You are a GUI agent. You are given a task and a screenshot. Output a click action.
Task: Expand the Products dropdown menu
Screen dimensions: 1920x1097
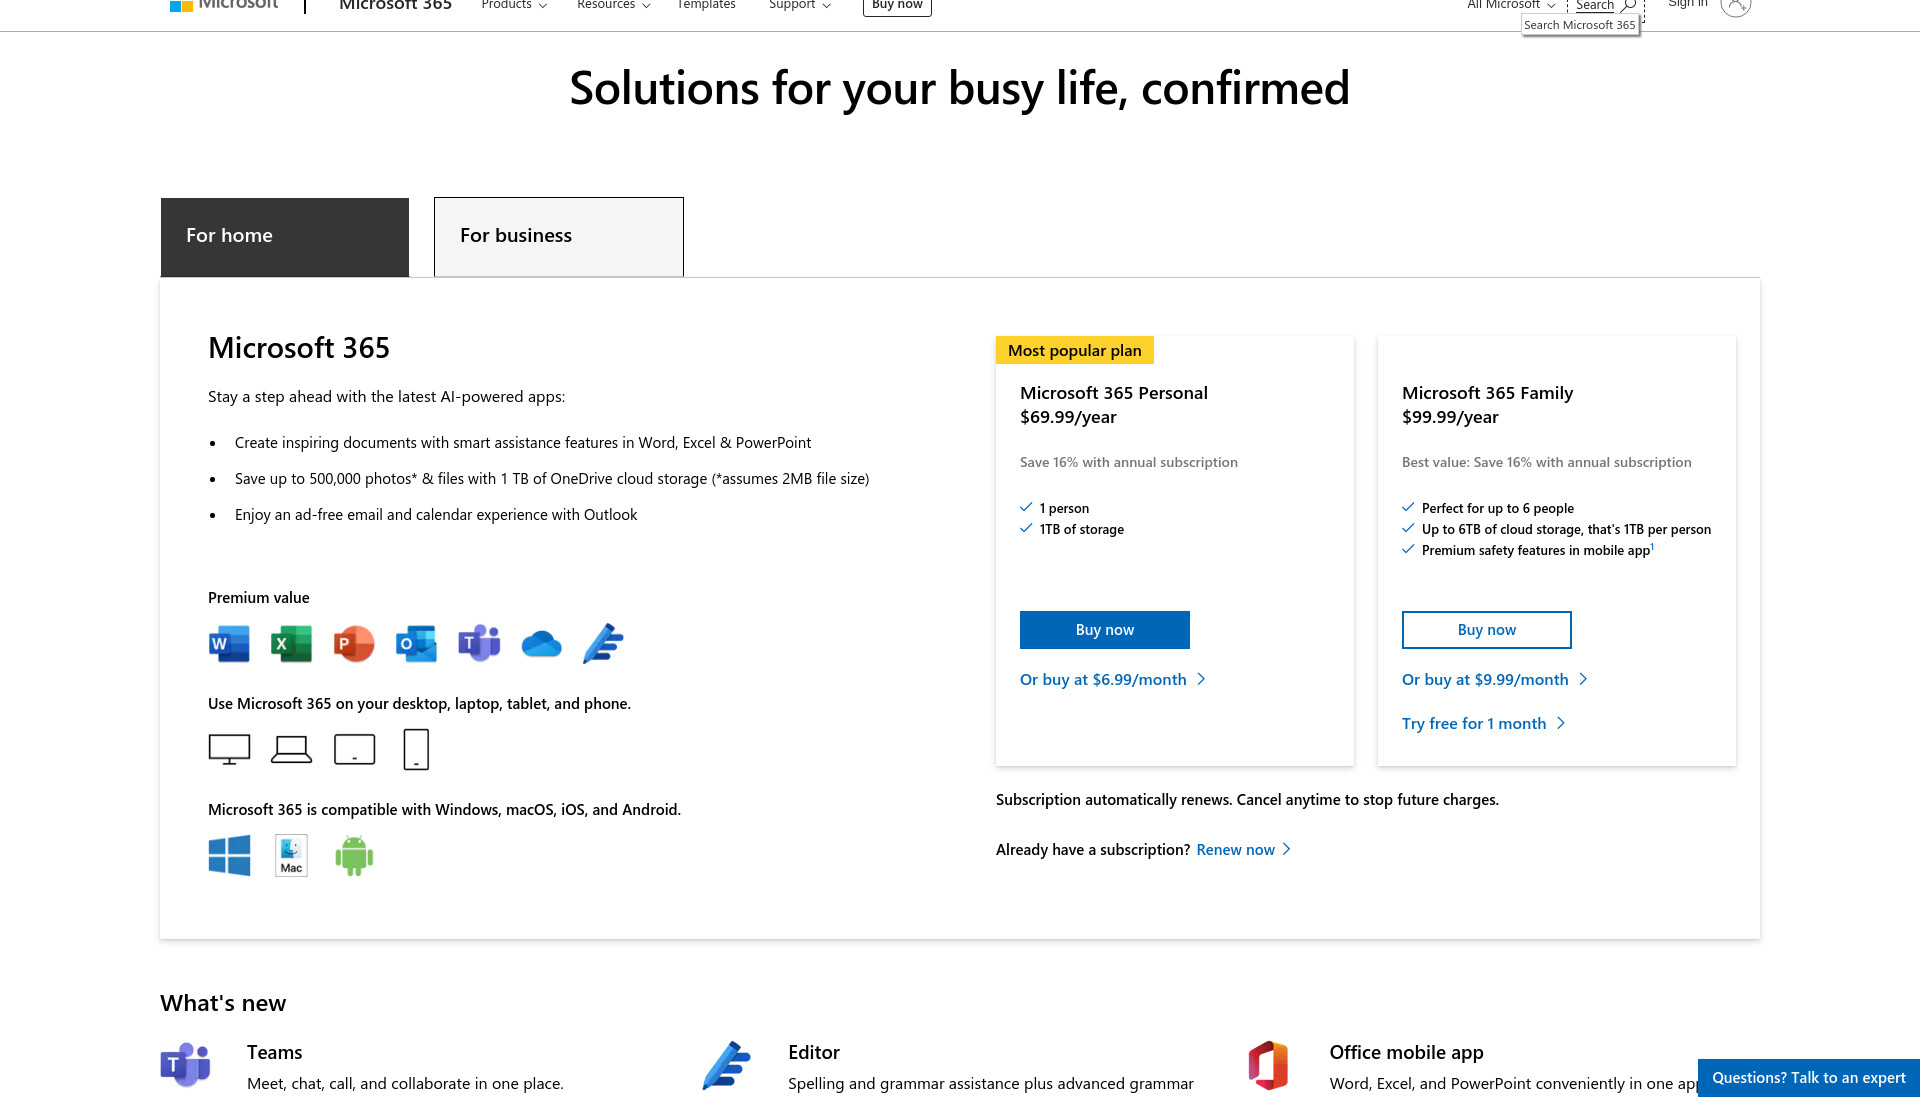pyautogui.click(x=514, y=5)
